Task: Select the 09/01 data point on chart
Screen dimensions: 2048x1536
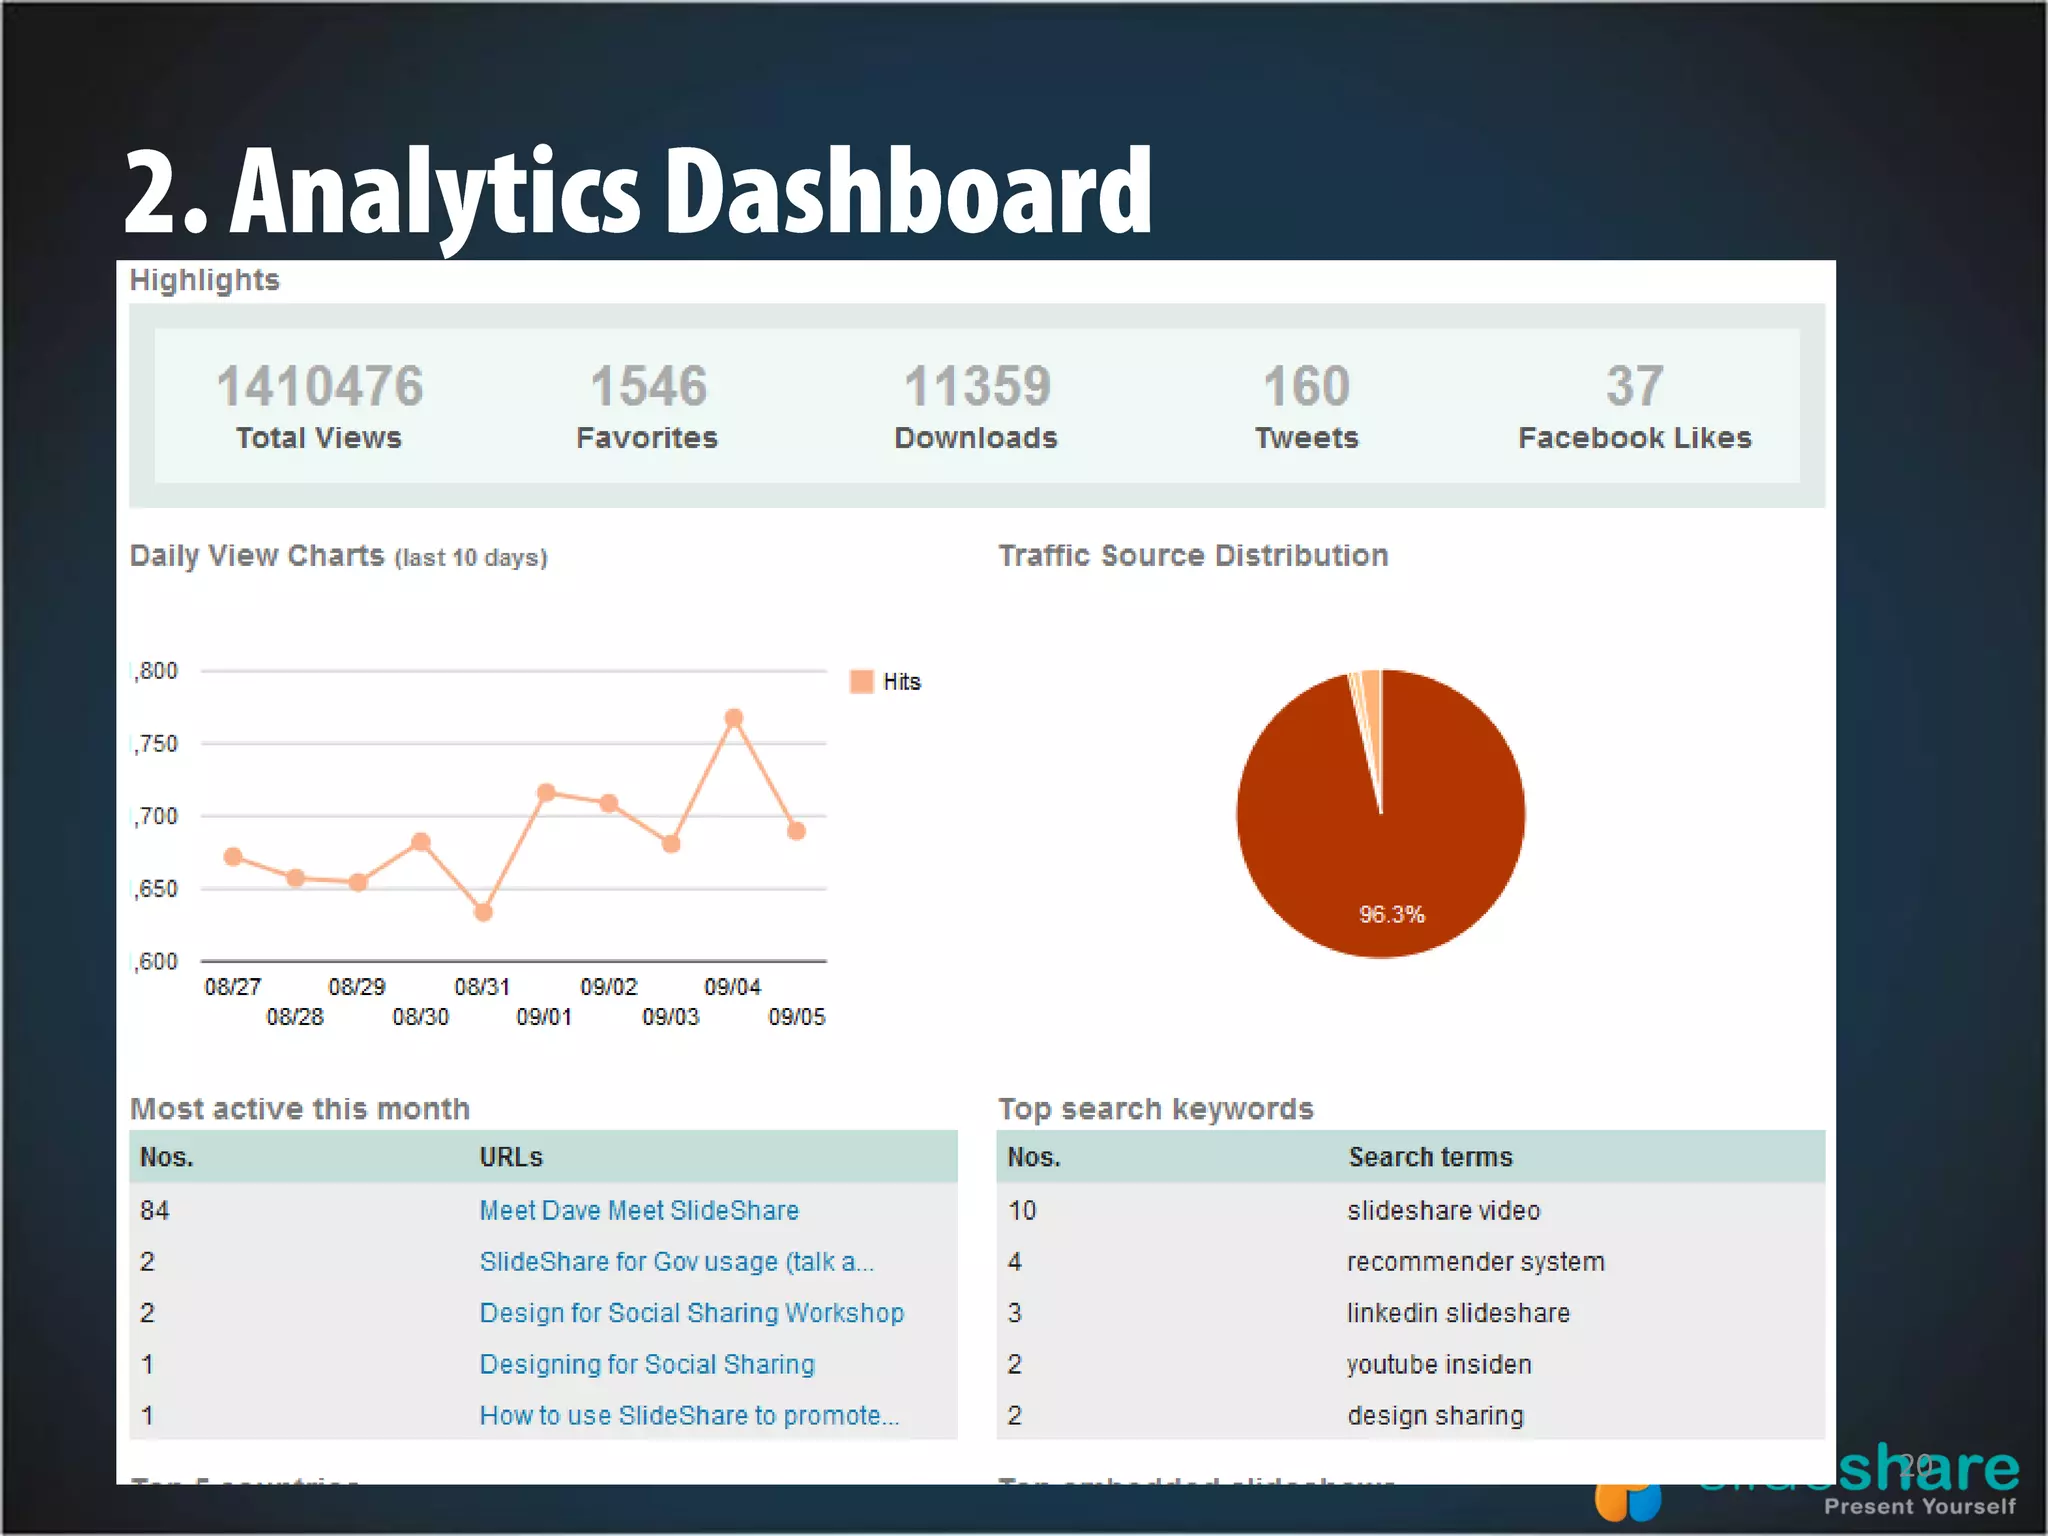Action: pos(546,793)
